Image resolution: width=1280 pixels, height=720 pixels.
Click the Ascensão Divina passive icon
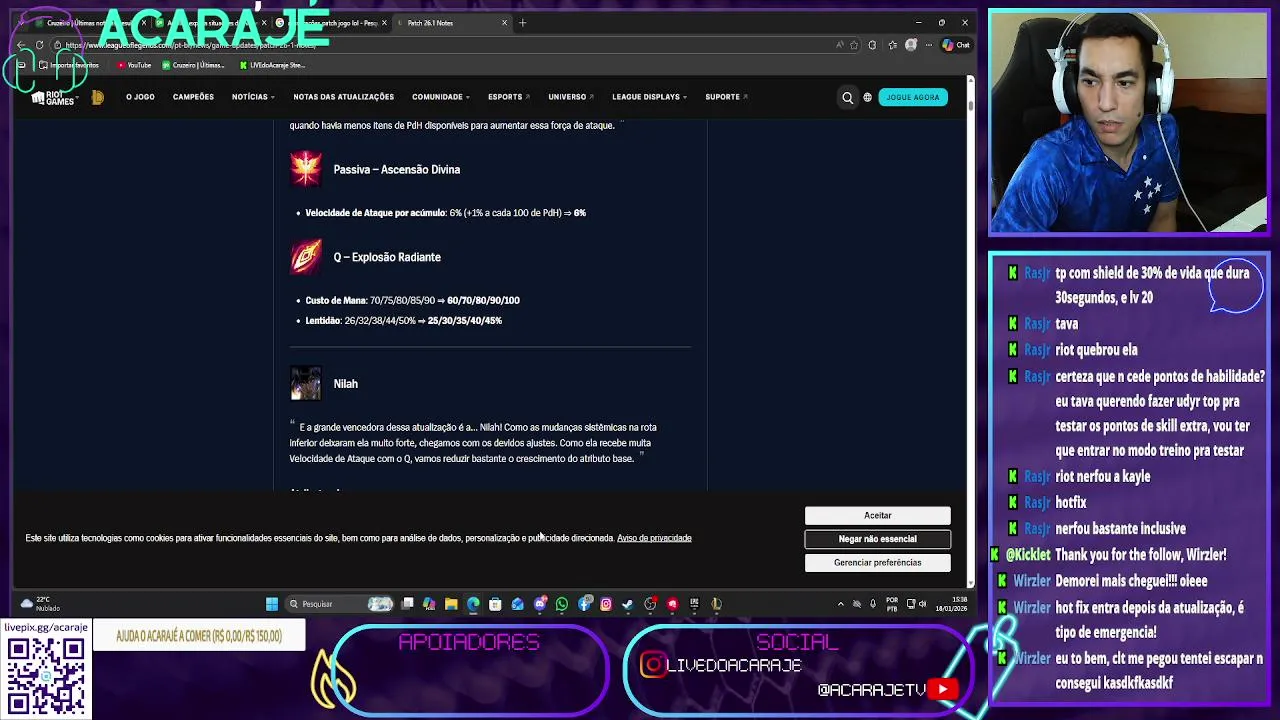tap(306, 169)
